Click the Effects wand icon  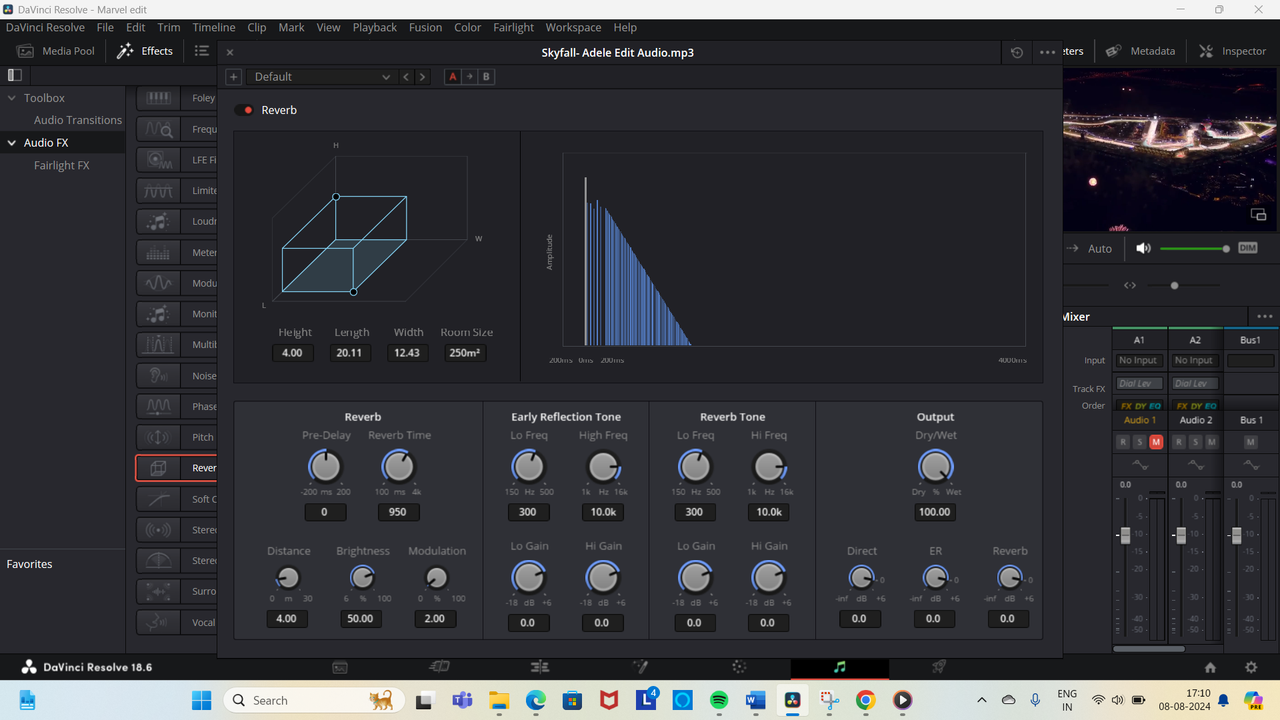coord(125,51)
